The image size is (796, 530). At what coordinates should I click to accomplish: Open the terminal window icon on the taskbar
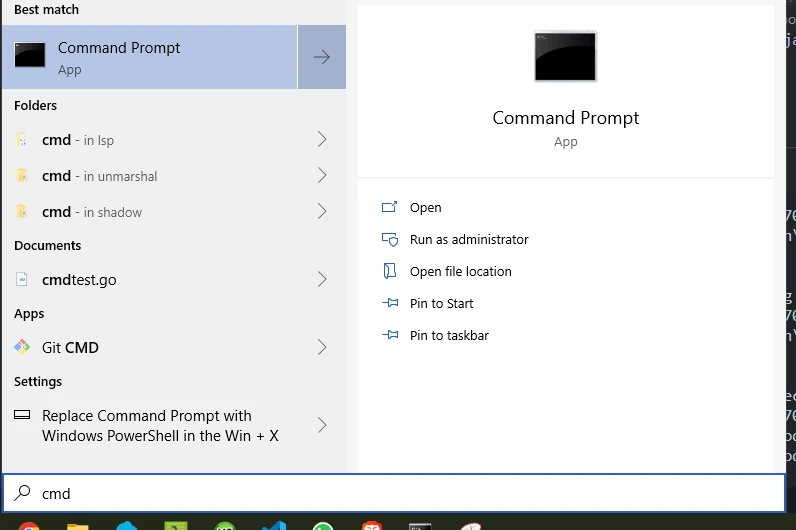(x=420, y=526)
